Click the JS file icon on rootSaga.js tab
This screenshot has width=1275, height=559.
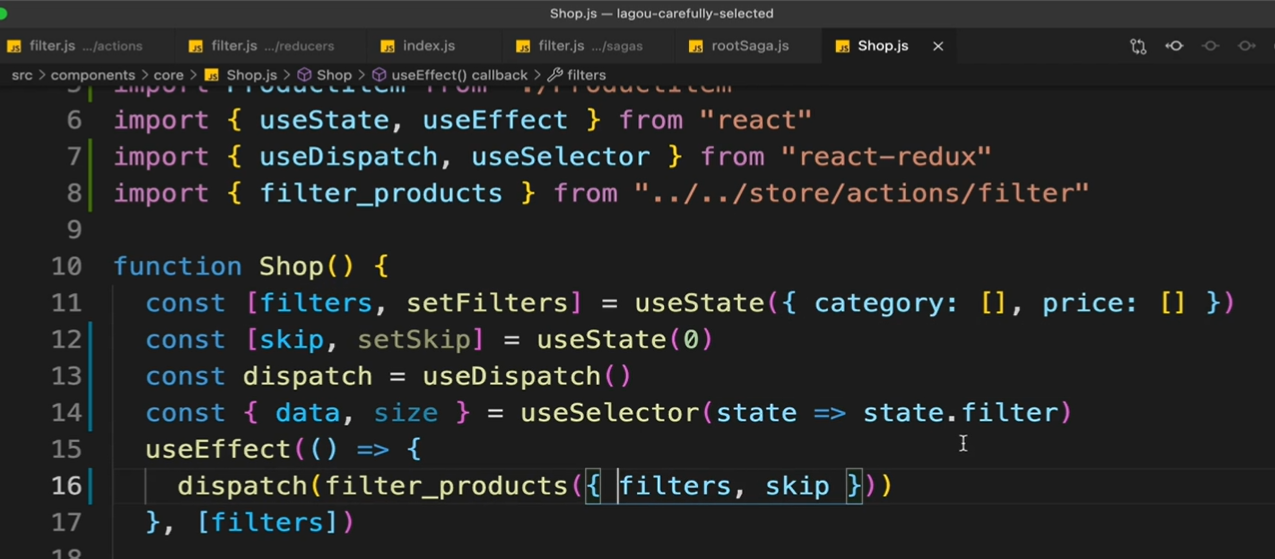[696, 47]
